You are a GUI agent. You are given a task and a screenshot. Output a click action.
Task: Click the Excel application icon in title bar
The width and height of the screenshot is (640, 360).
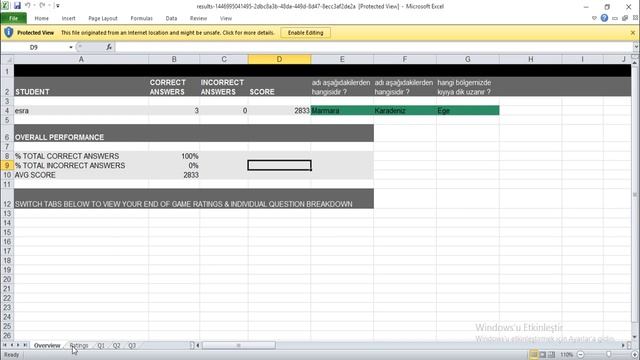[5, 6]
